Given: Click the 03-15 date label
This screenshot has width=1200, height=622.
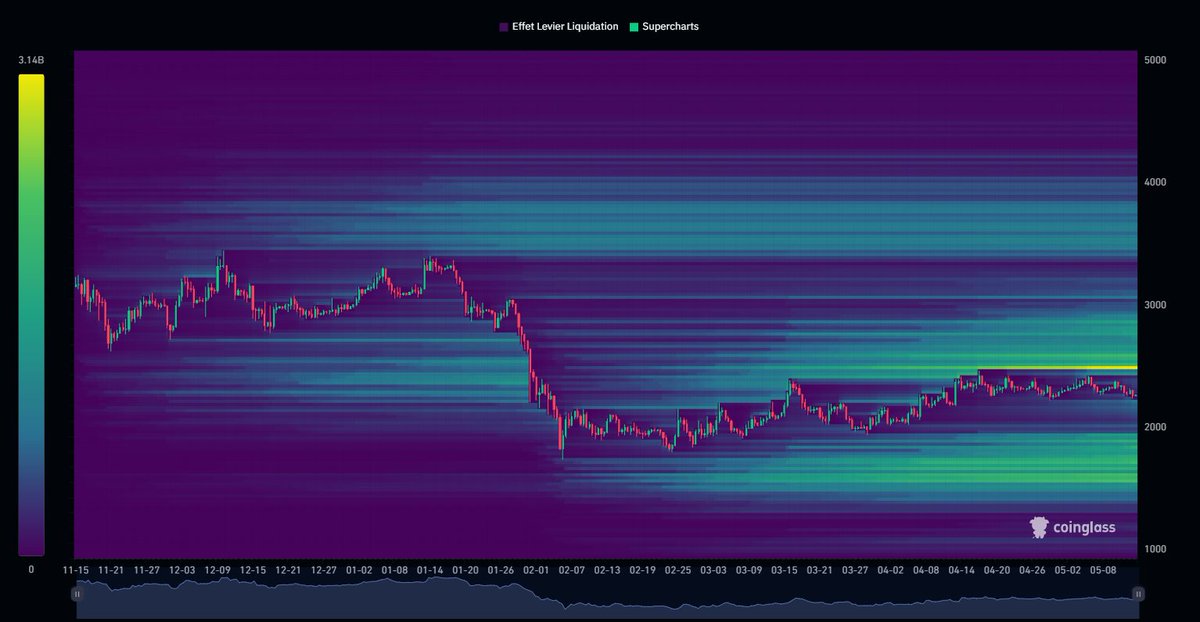Looking at the screenshot, I should click(x=785, y=570).
